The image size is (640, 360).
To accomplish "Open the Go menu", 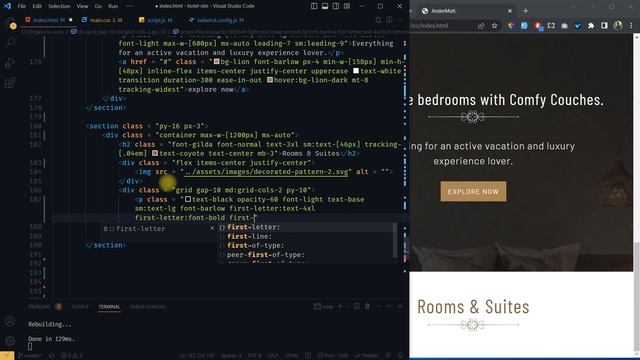I will pos(98,6).
